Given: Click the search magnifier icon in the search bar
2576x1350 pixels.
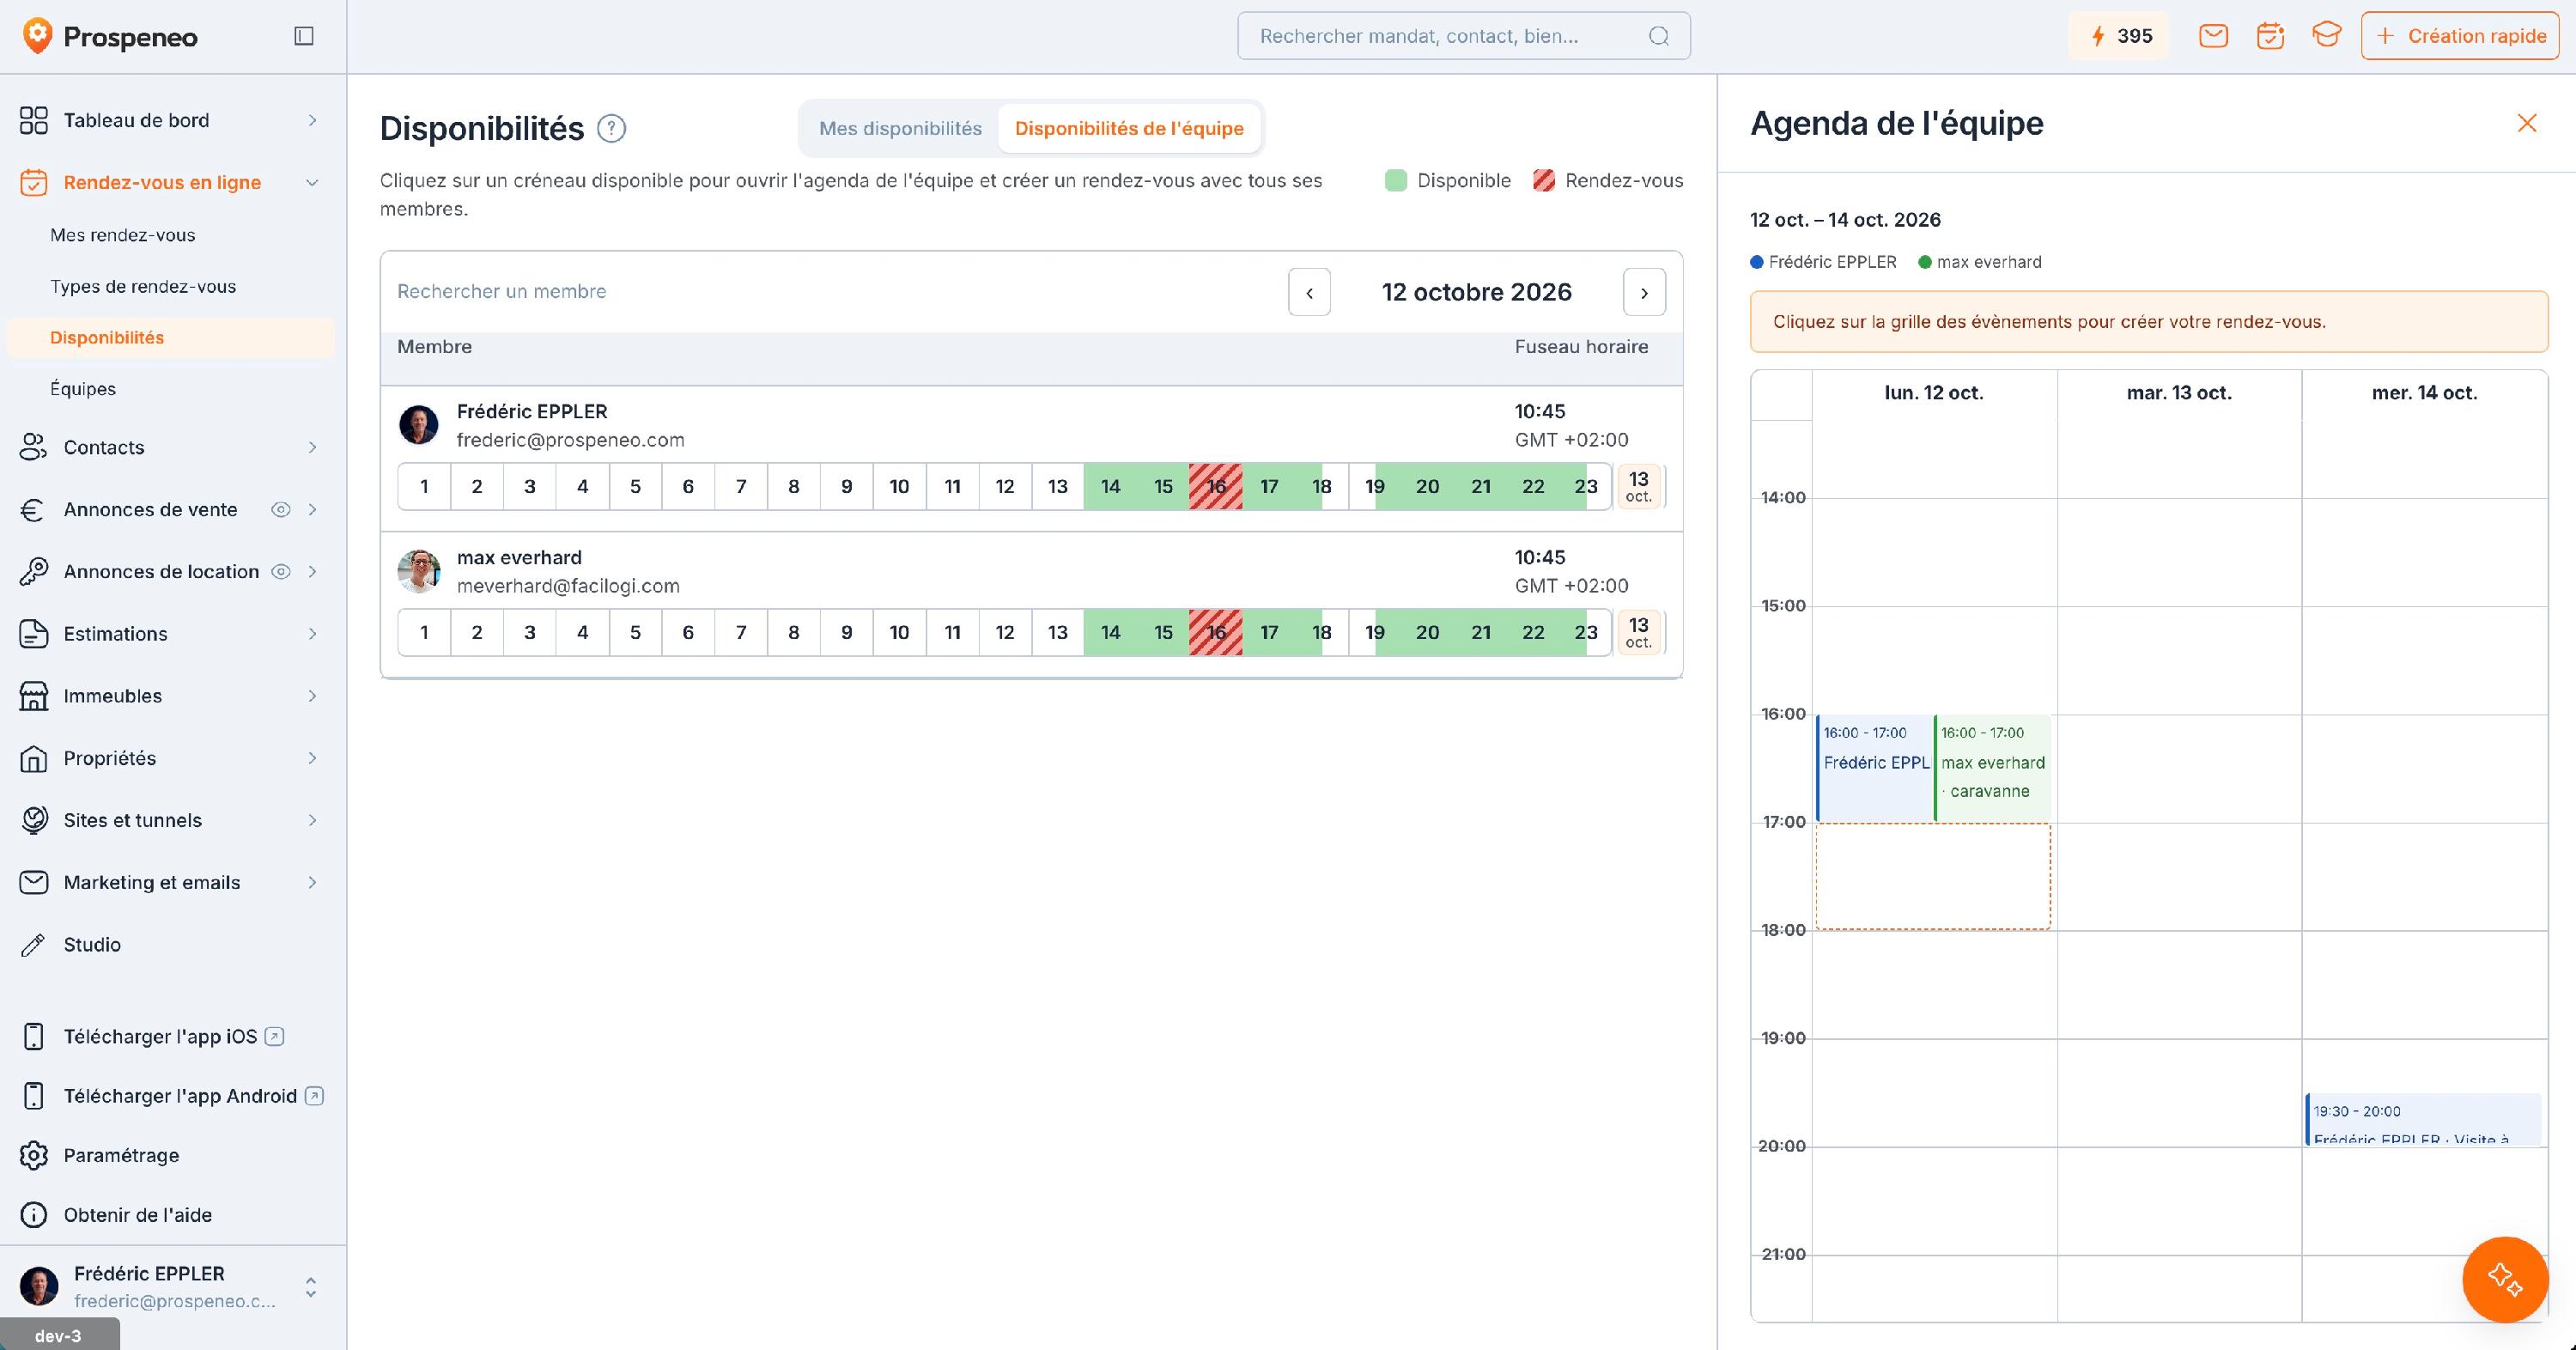Looking at the screenshot, I should tap(1659, 36).
